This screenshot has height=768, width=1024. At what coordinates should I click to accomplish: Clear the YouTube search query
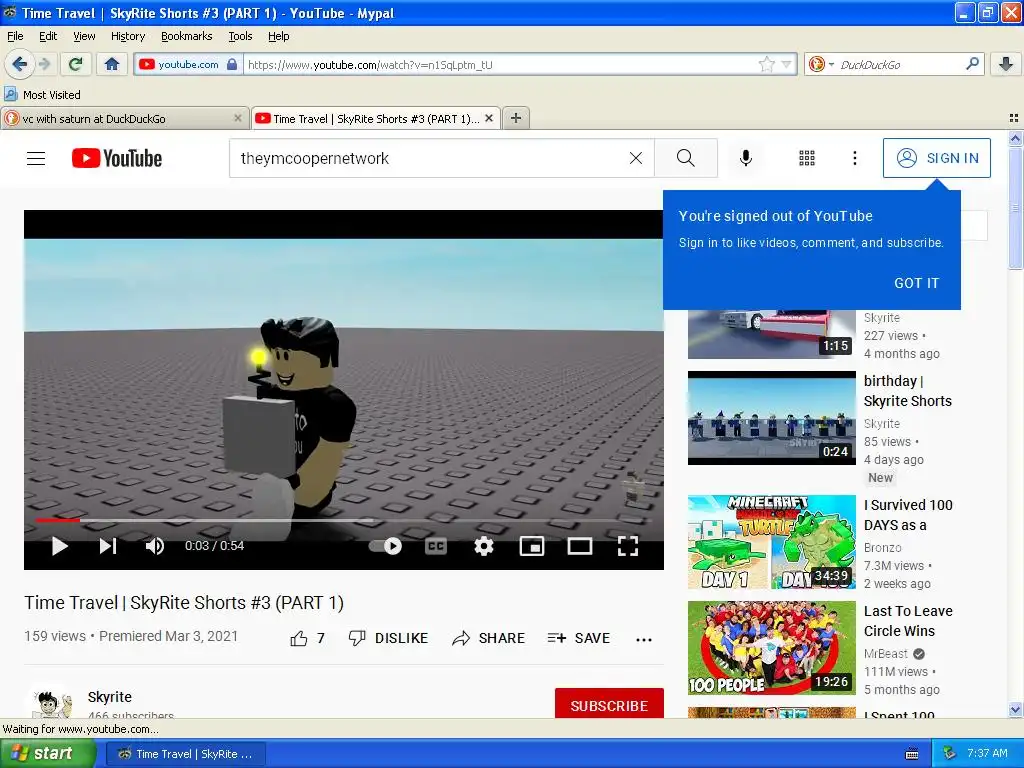point(635,158)
